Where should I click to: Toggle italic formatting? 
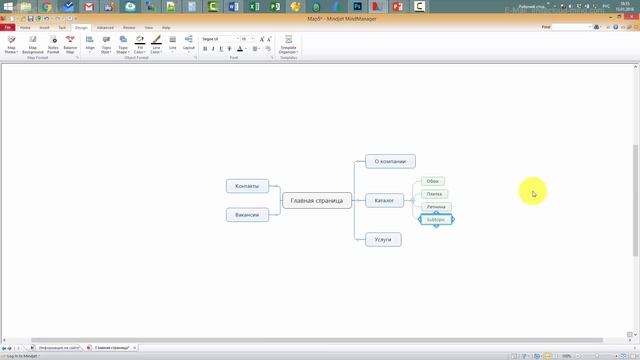213,49
